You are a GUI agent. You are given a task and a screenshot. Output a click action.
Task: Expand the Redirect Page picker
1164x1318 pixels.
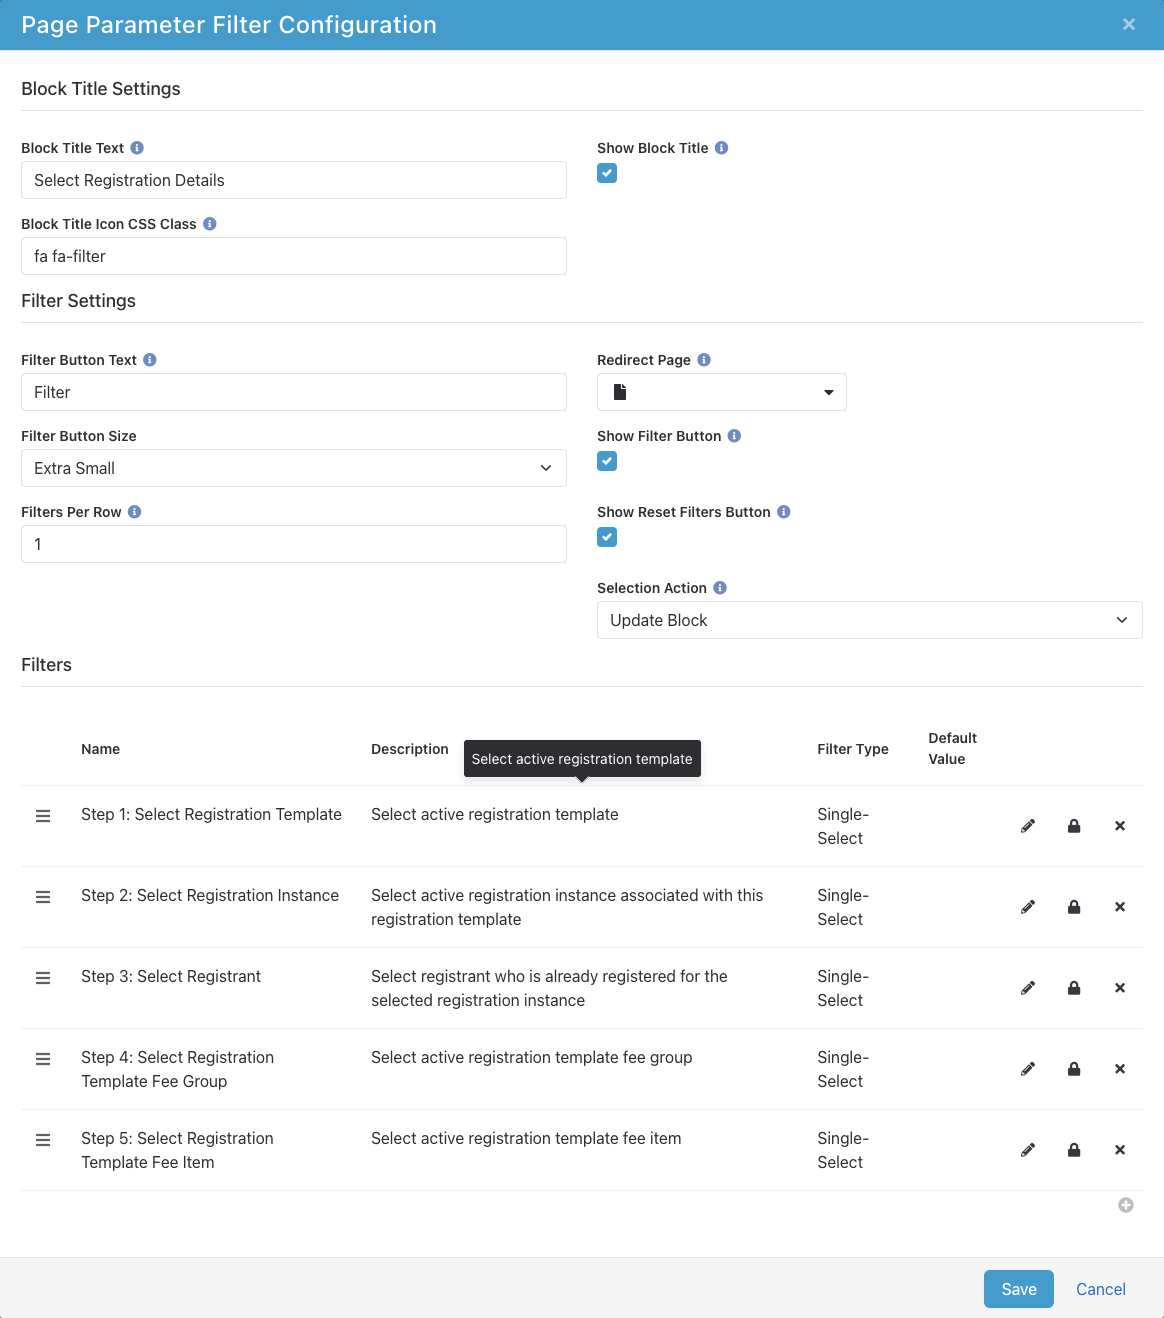[x=721, y=392]
